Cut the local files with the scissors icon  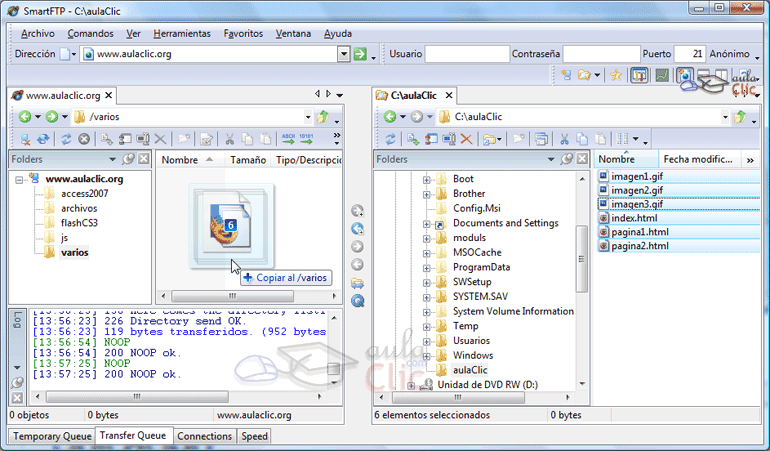(564, 140)
